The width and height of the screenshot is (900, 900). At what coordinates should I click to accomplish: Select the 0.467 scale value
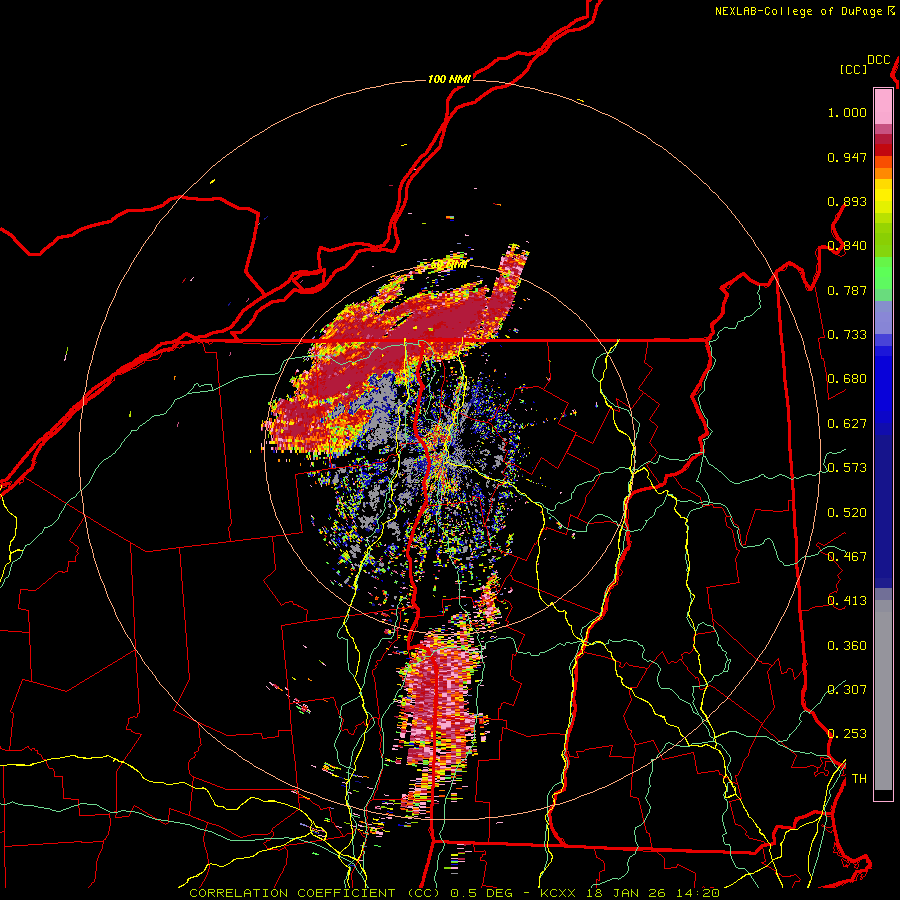coord(847,557)
